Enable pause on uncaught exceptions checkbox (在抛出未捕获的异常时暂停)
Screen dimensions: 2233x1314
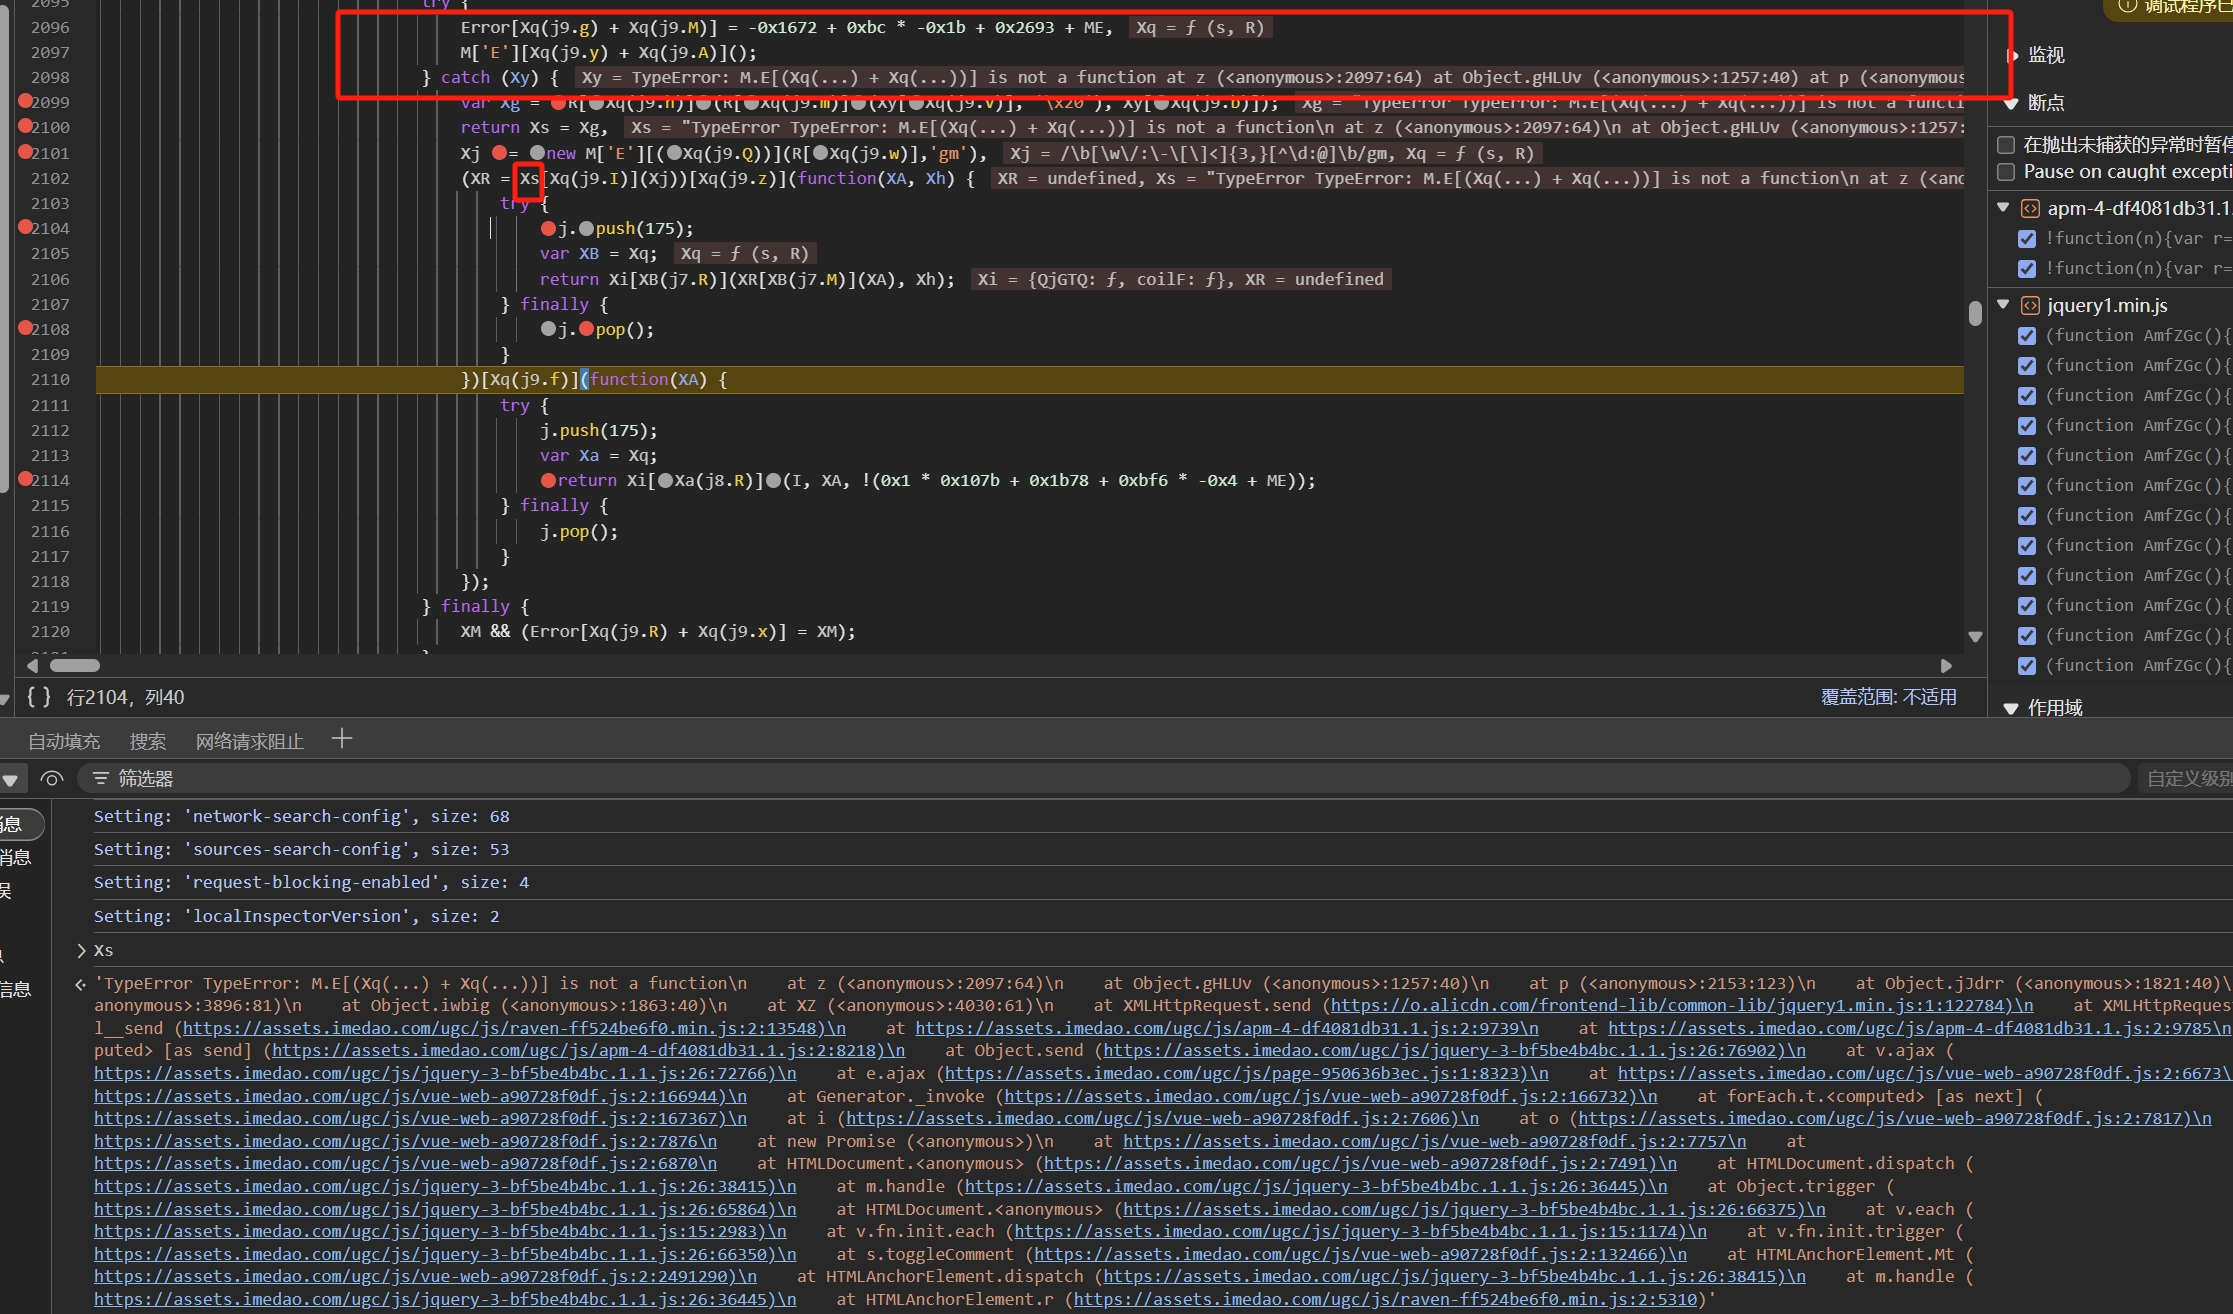(x=2006, y=145)
